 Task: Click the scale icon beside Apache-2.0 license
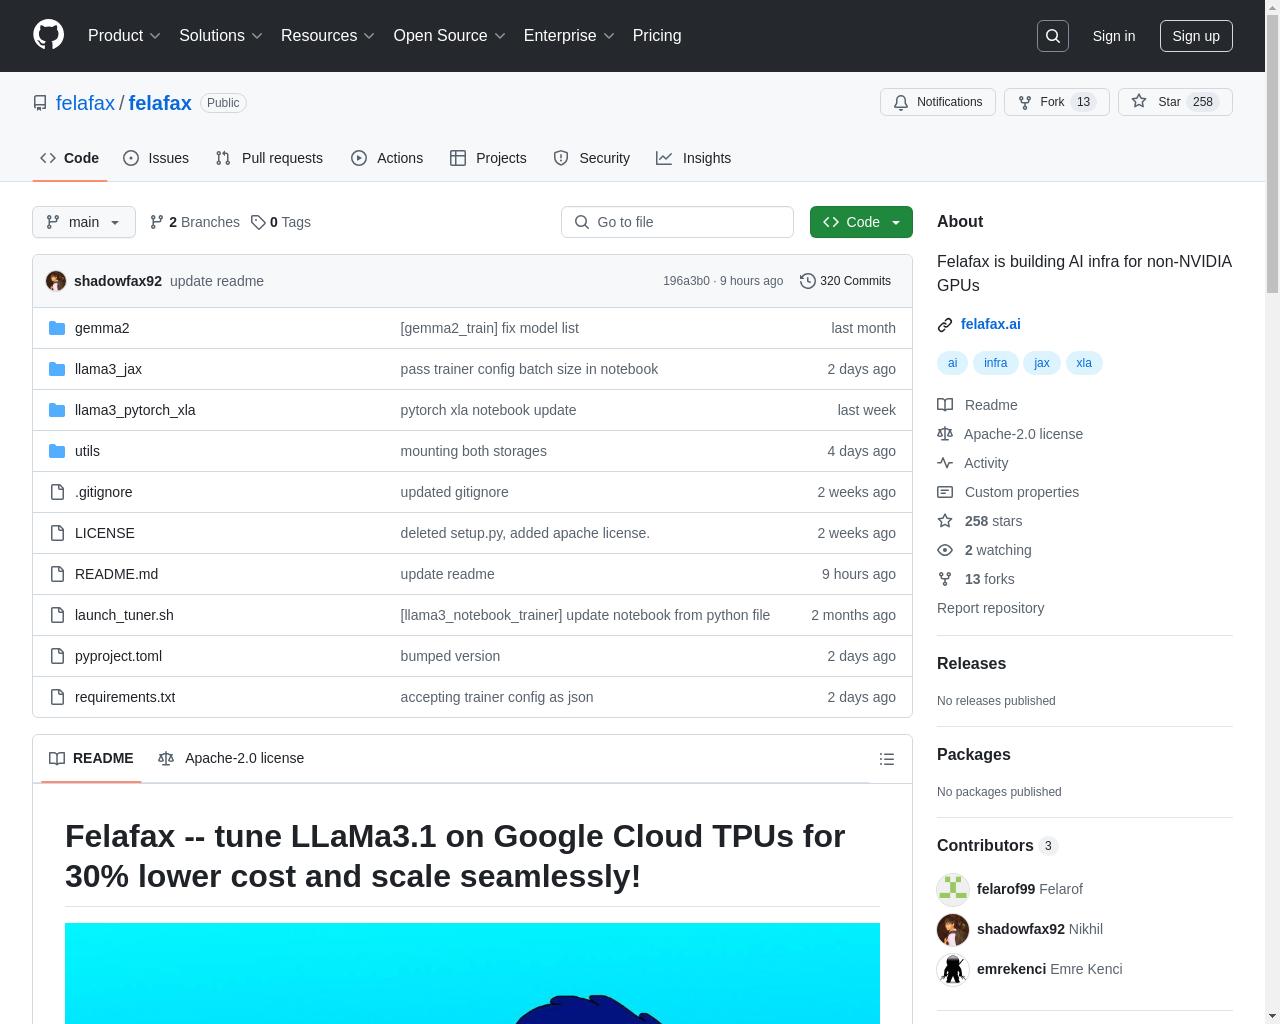click(x=945, y=434)
